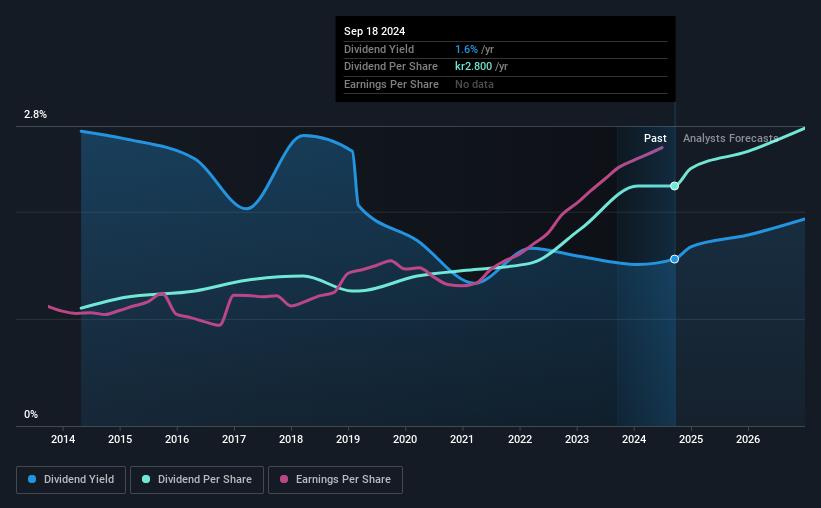Image resolution: width=821 pixels, height=508 pixels.
Task: Click the Past label on chart
Action: pyautogui.click(x=655, y=138)
